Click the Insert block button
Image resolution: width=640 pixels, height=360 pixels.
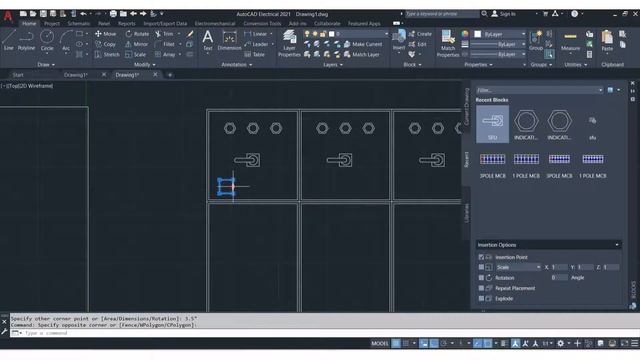pos(399,40)
